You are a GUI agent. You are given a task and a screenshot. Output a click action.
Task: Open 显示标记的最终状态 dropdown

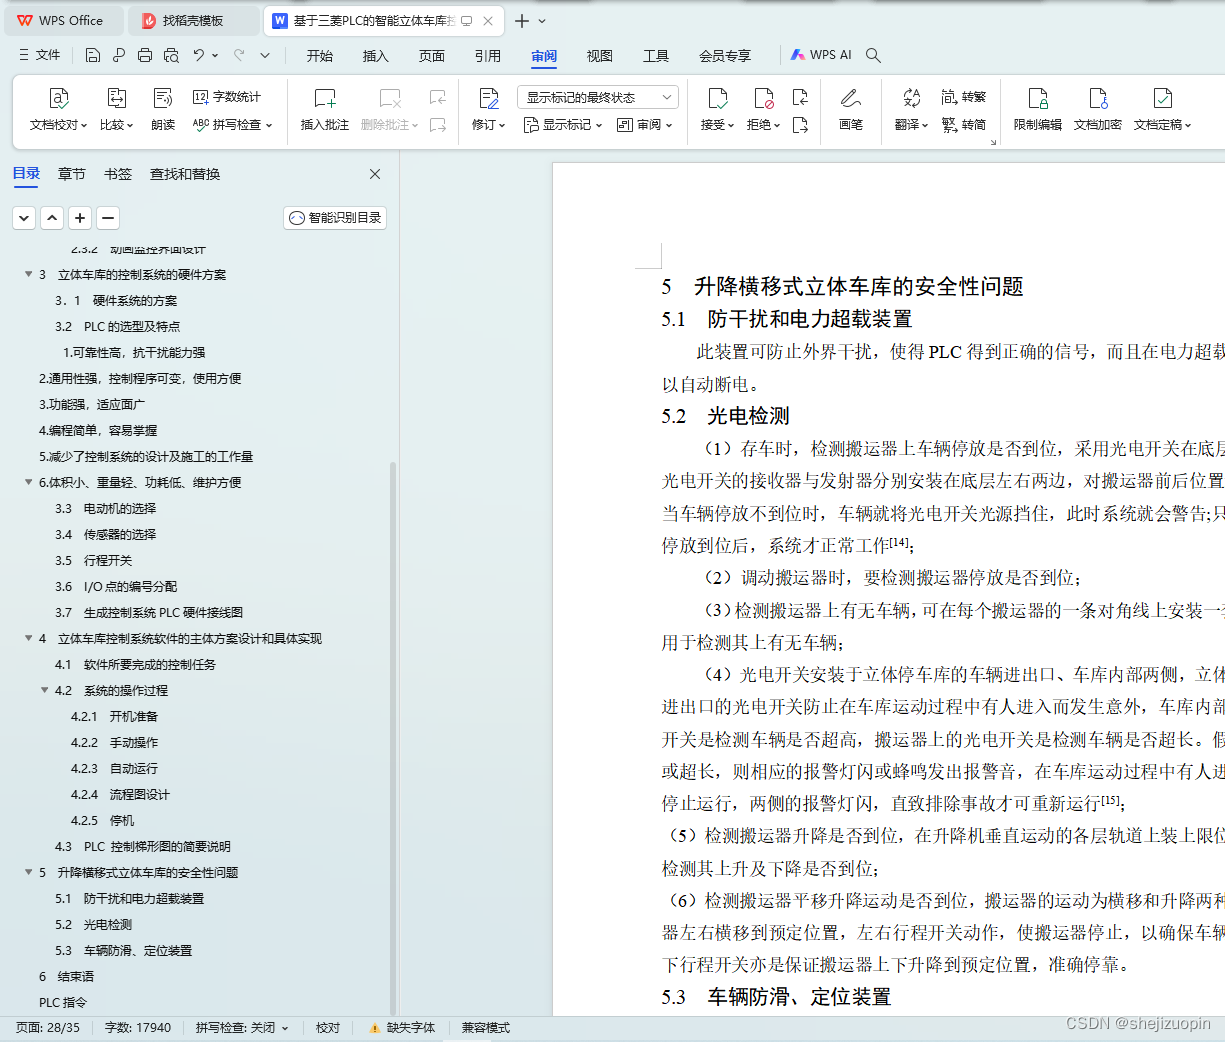[x=598, y=97]
